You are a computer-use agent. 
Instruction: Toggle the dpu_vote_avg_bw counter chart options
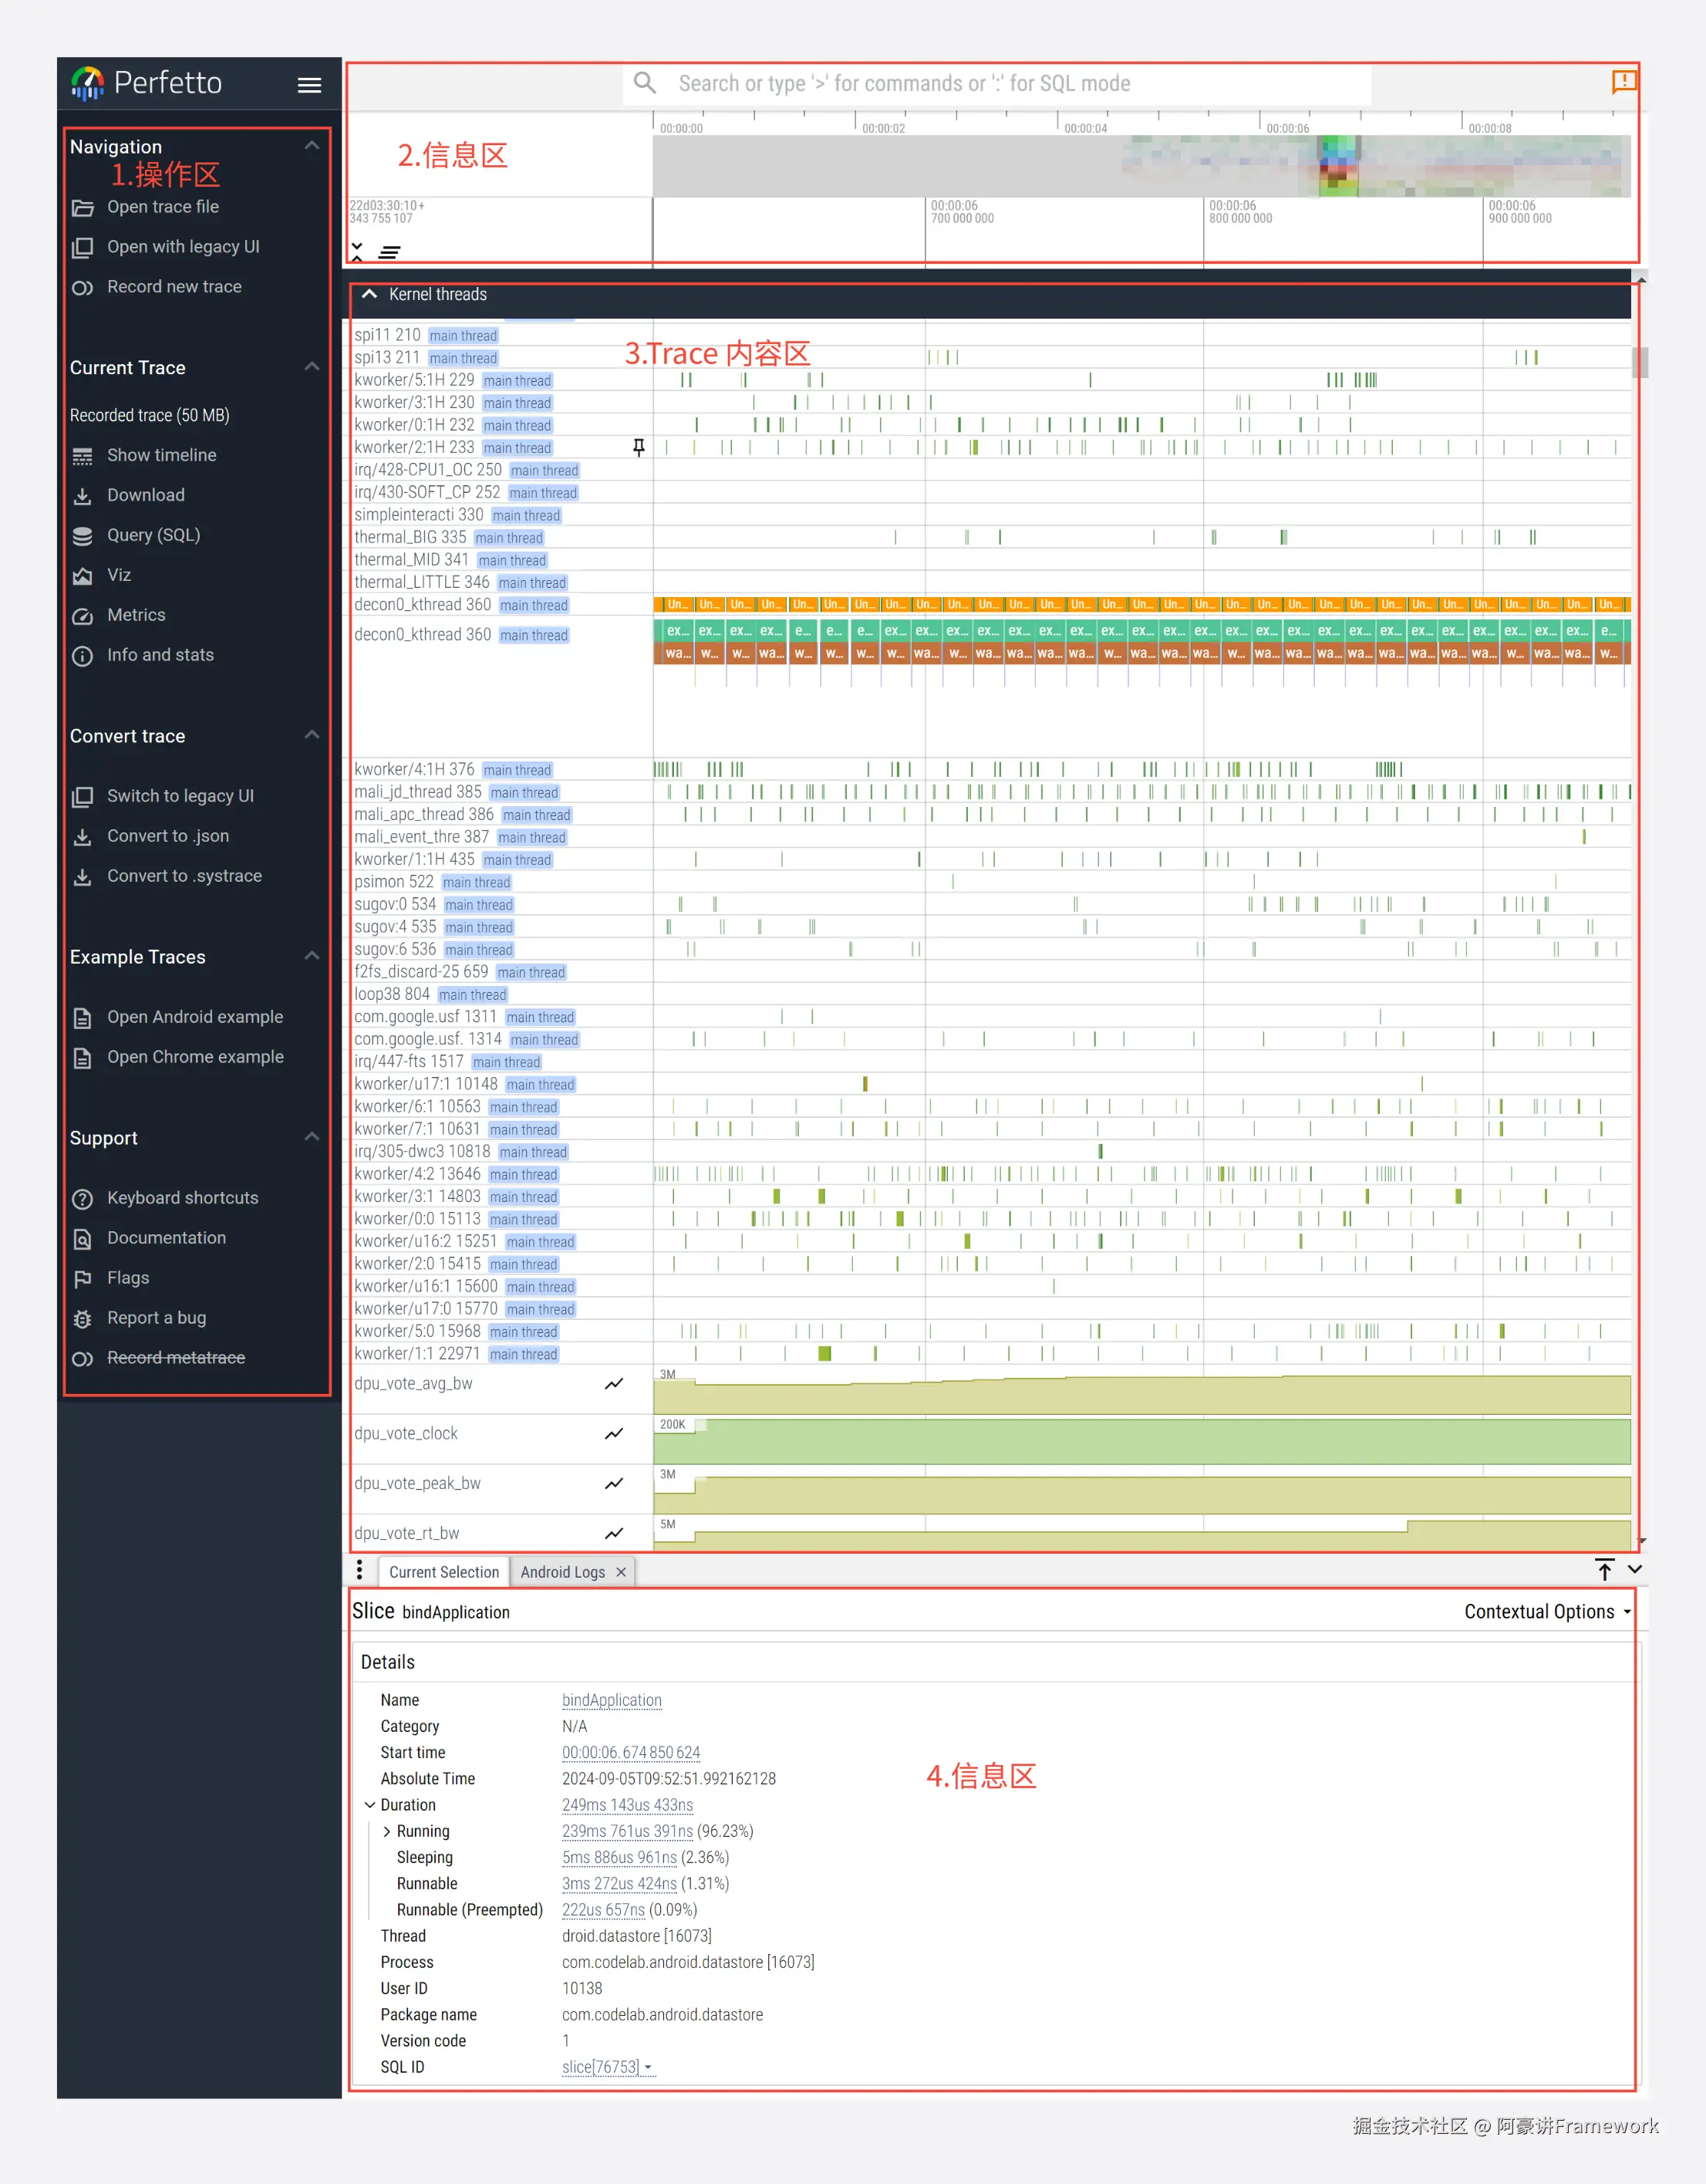[614, 1384]
